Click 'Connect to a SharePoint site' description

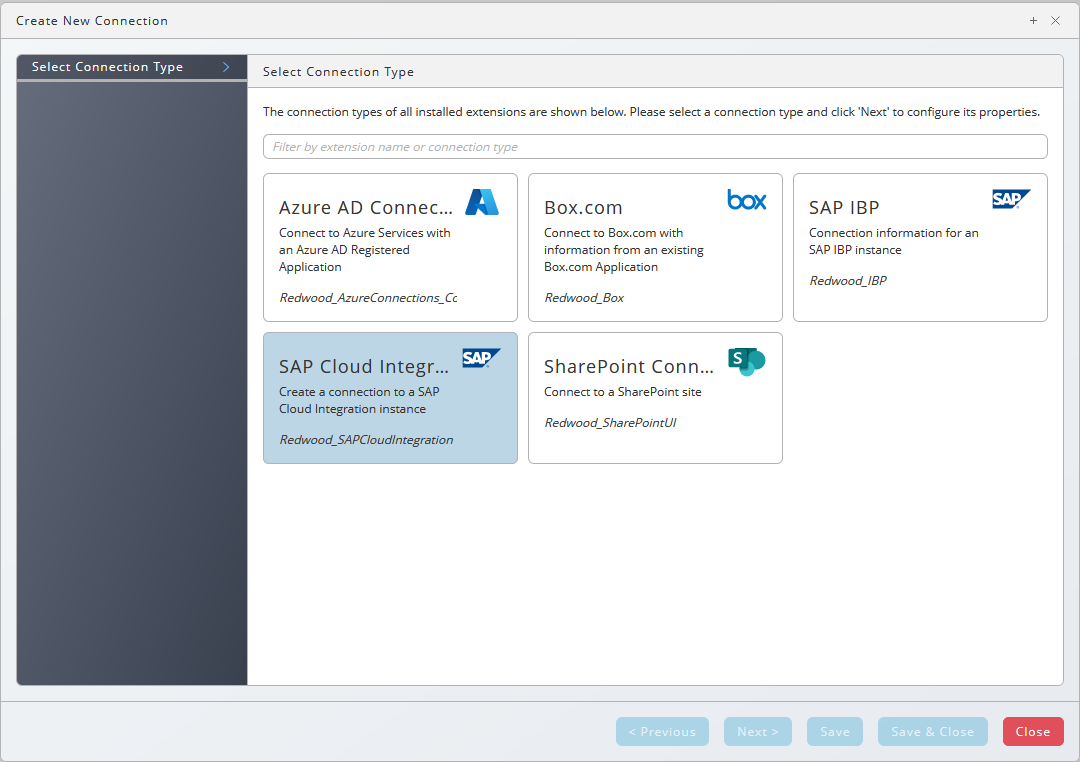point(623,391)
